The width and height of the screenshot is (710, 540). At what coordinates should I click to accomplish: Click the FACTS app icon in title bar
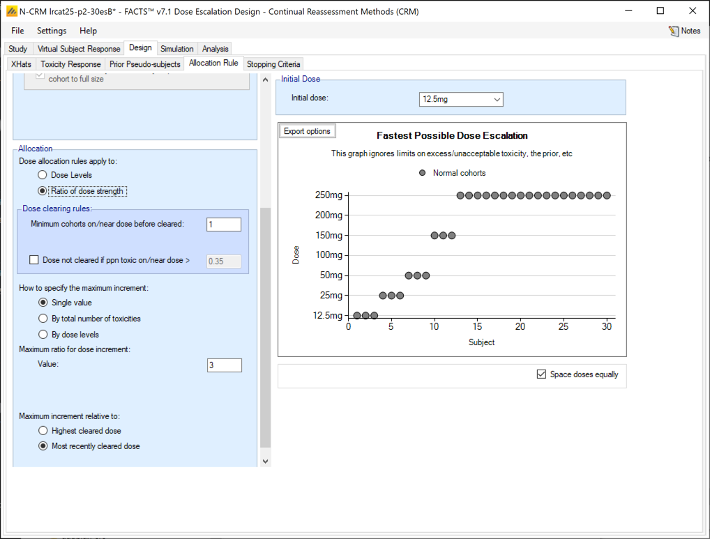point(10,10)
